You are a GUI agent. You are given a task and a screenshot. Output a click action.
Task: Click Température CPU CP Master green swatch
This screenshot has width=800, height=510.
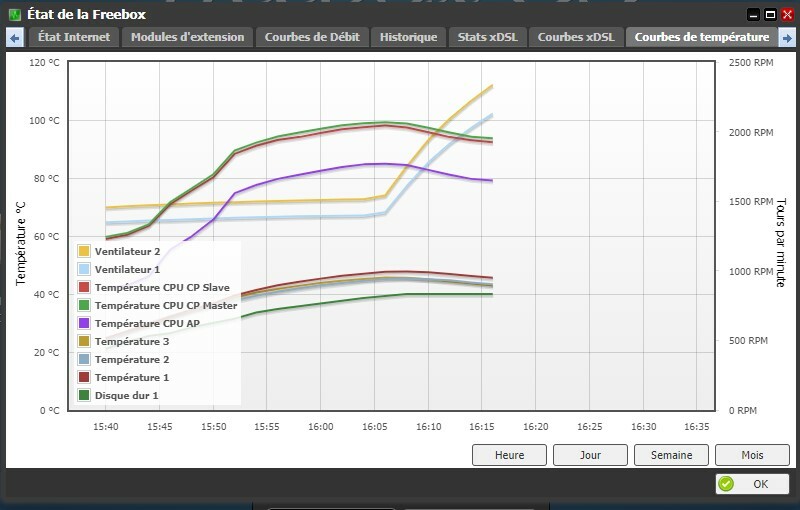click(84, 305)
